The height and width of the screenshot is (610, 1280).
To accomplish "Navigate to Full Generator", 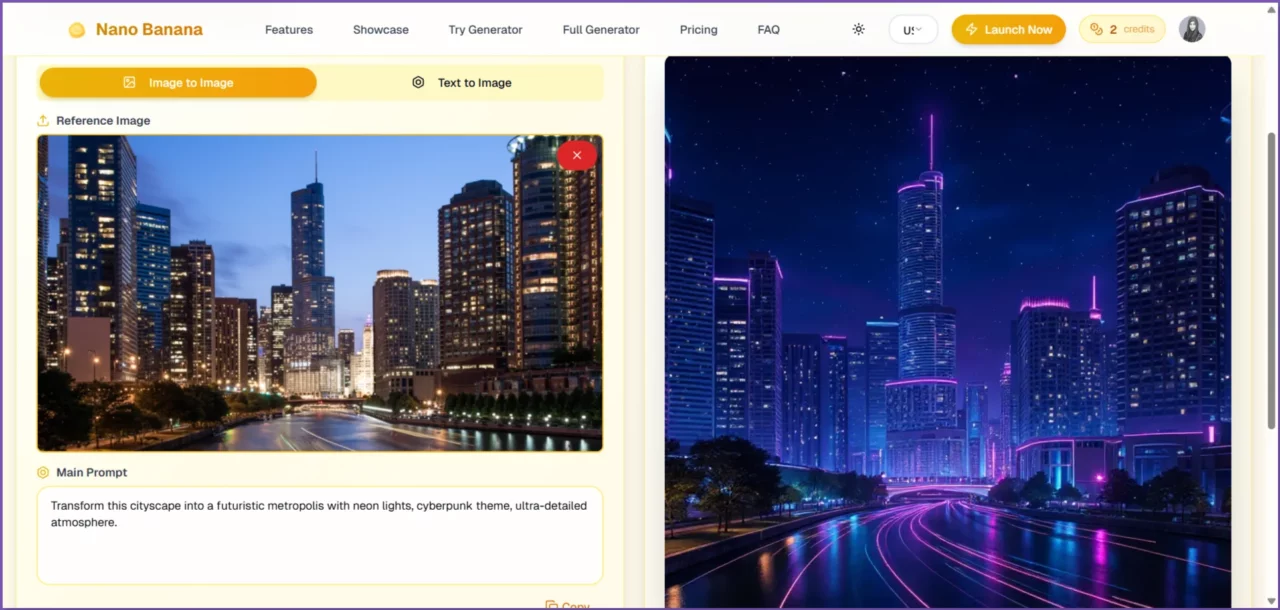I will pyautogui.click(x=601, y=30).
